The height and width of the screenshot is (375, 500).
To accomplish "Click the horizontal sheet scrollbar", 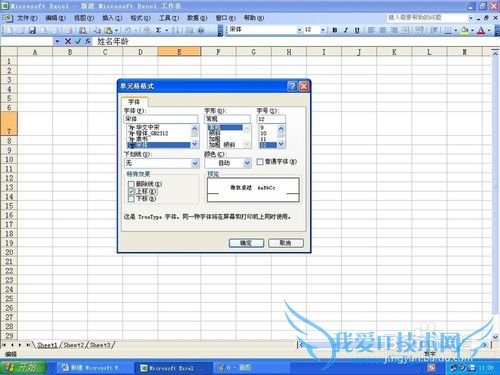I will (x=394, y=345).
